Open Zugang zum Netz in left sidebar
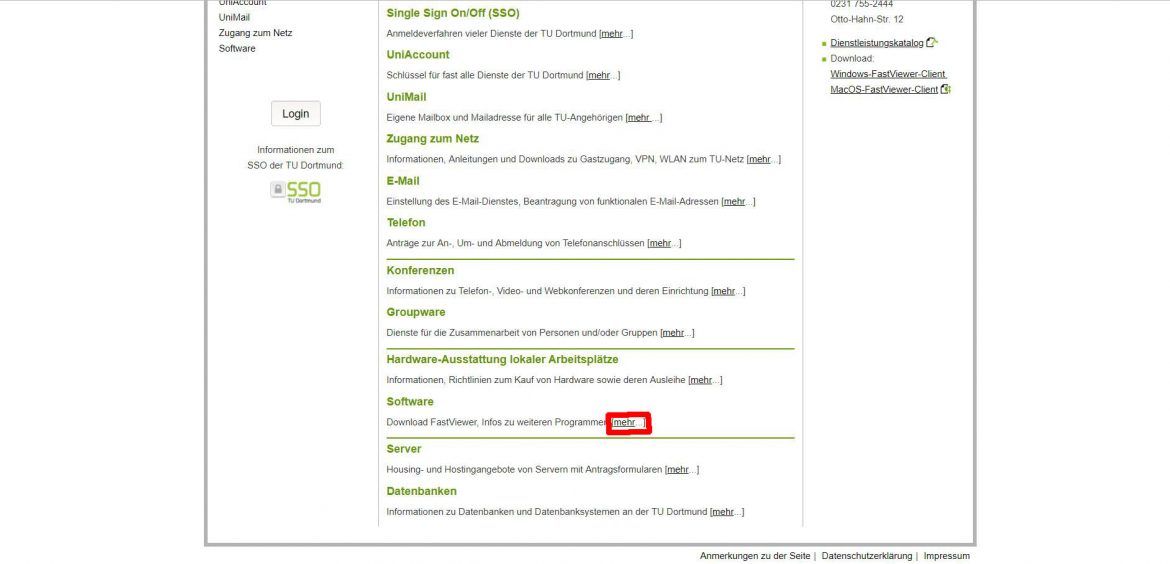Screen dimensions: 1170x564 point(255,33)
